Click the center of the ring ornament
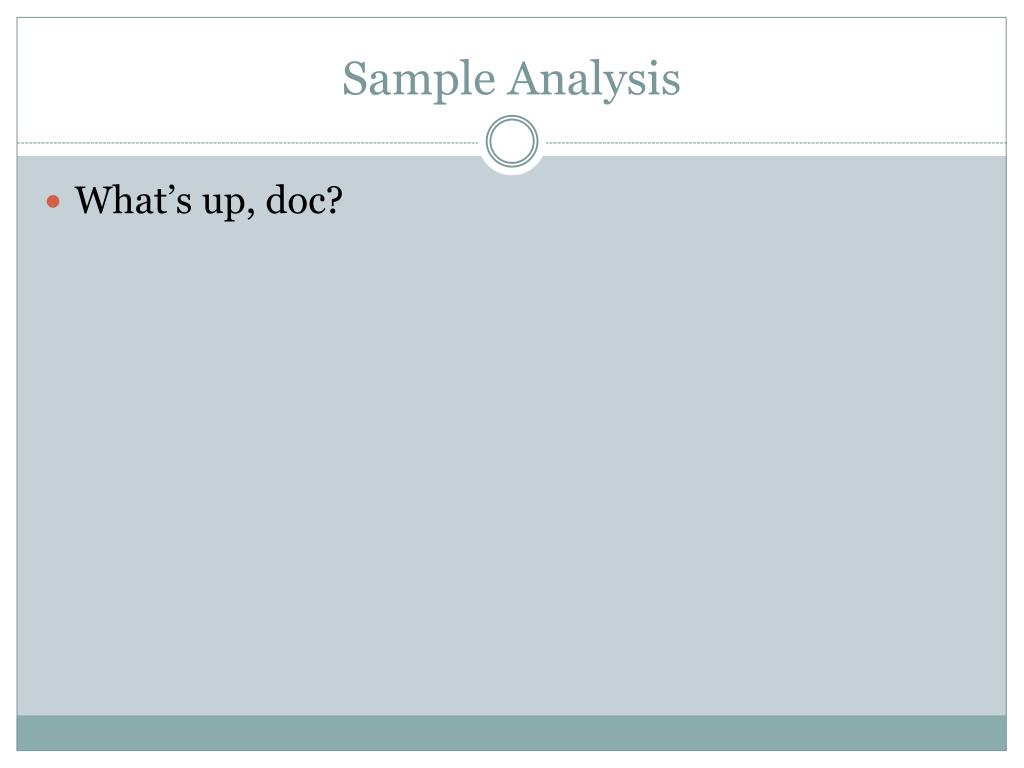This screenshot has height=768, width=1024. click(x=512, y=142)
